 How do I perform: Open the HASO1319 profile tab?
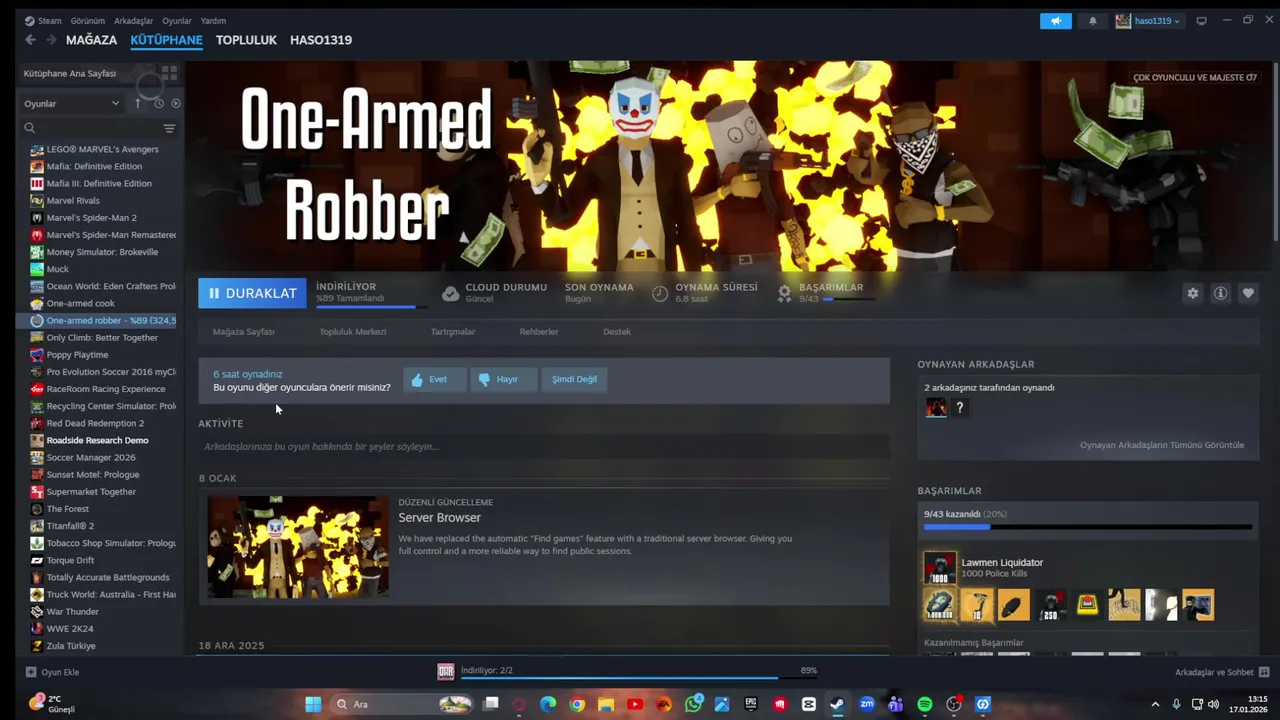(x=321, y=40)
